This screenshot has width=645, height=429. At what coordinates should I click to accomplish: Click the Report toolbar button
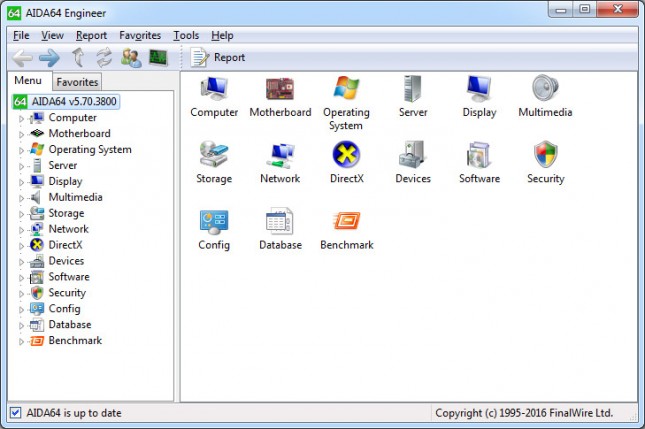pyautogui.click(x=218, y=57)
